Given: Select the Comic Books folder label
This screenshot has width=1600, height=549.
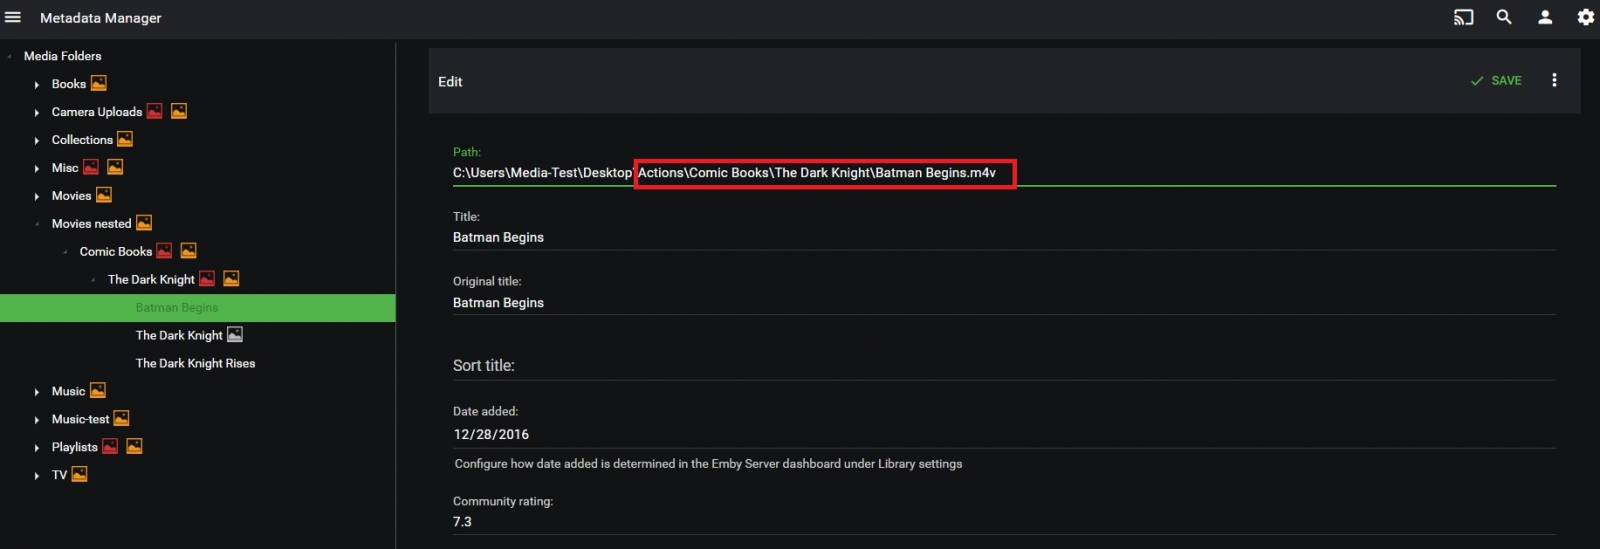Looking at the screenshot, I should [x=116, y=252].
